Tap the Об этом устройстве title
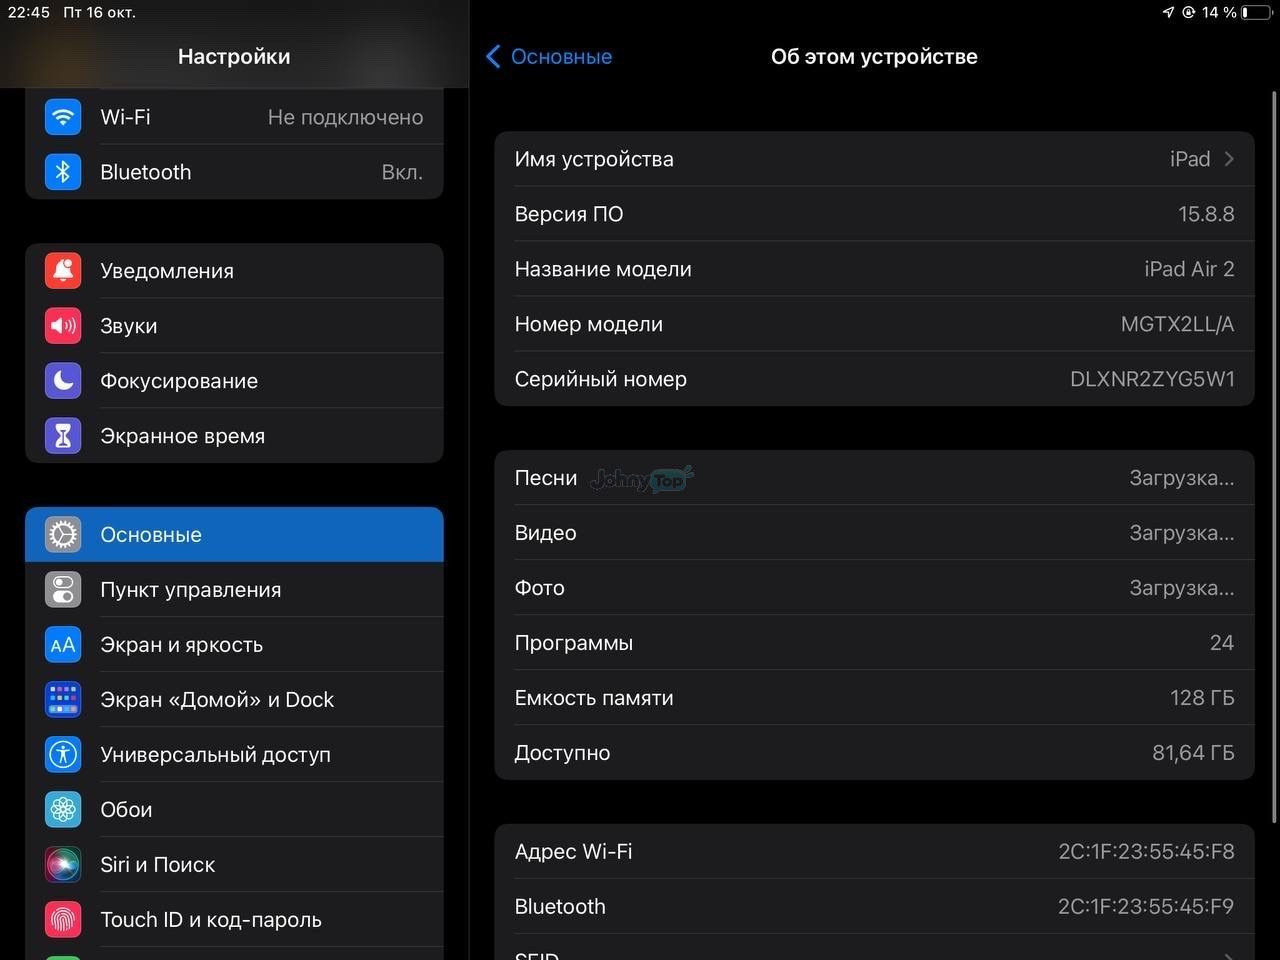The image size is (1280, 960). coord(874,57)
